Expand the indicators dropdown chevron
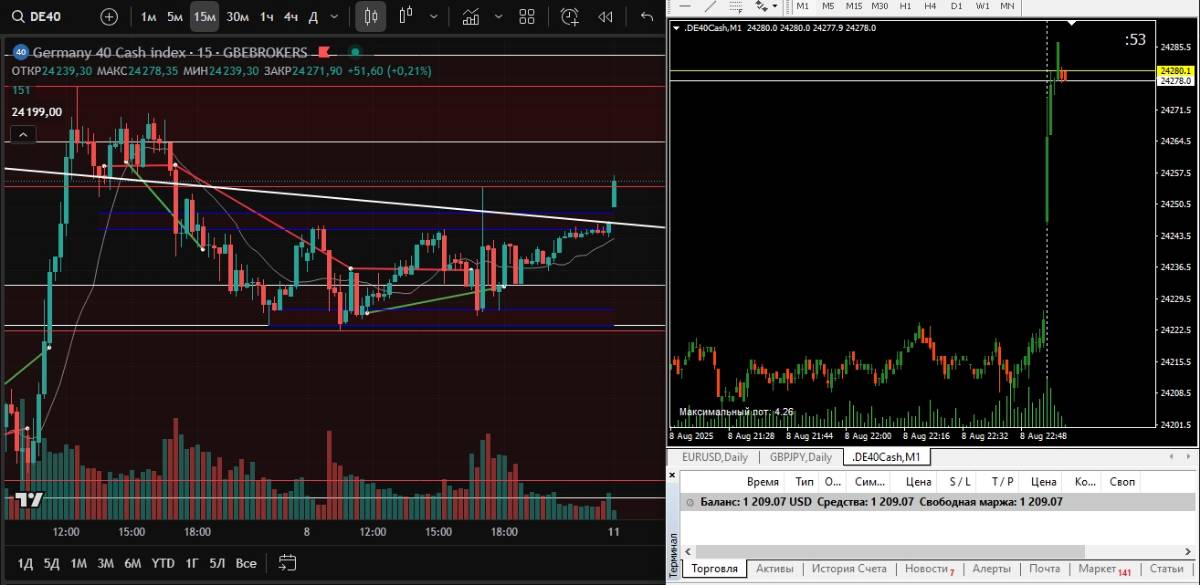This screenshot has height=585, width=1200. coord(497,17)
